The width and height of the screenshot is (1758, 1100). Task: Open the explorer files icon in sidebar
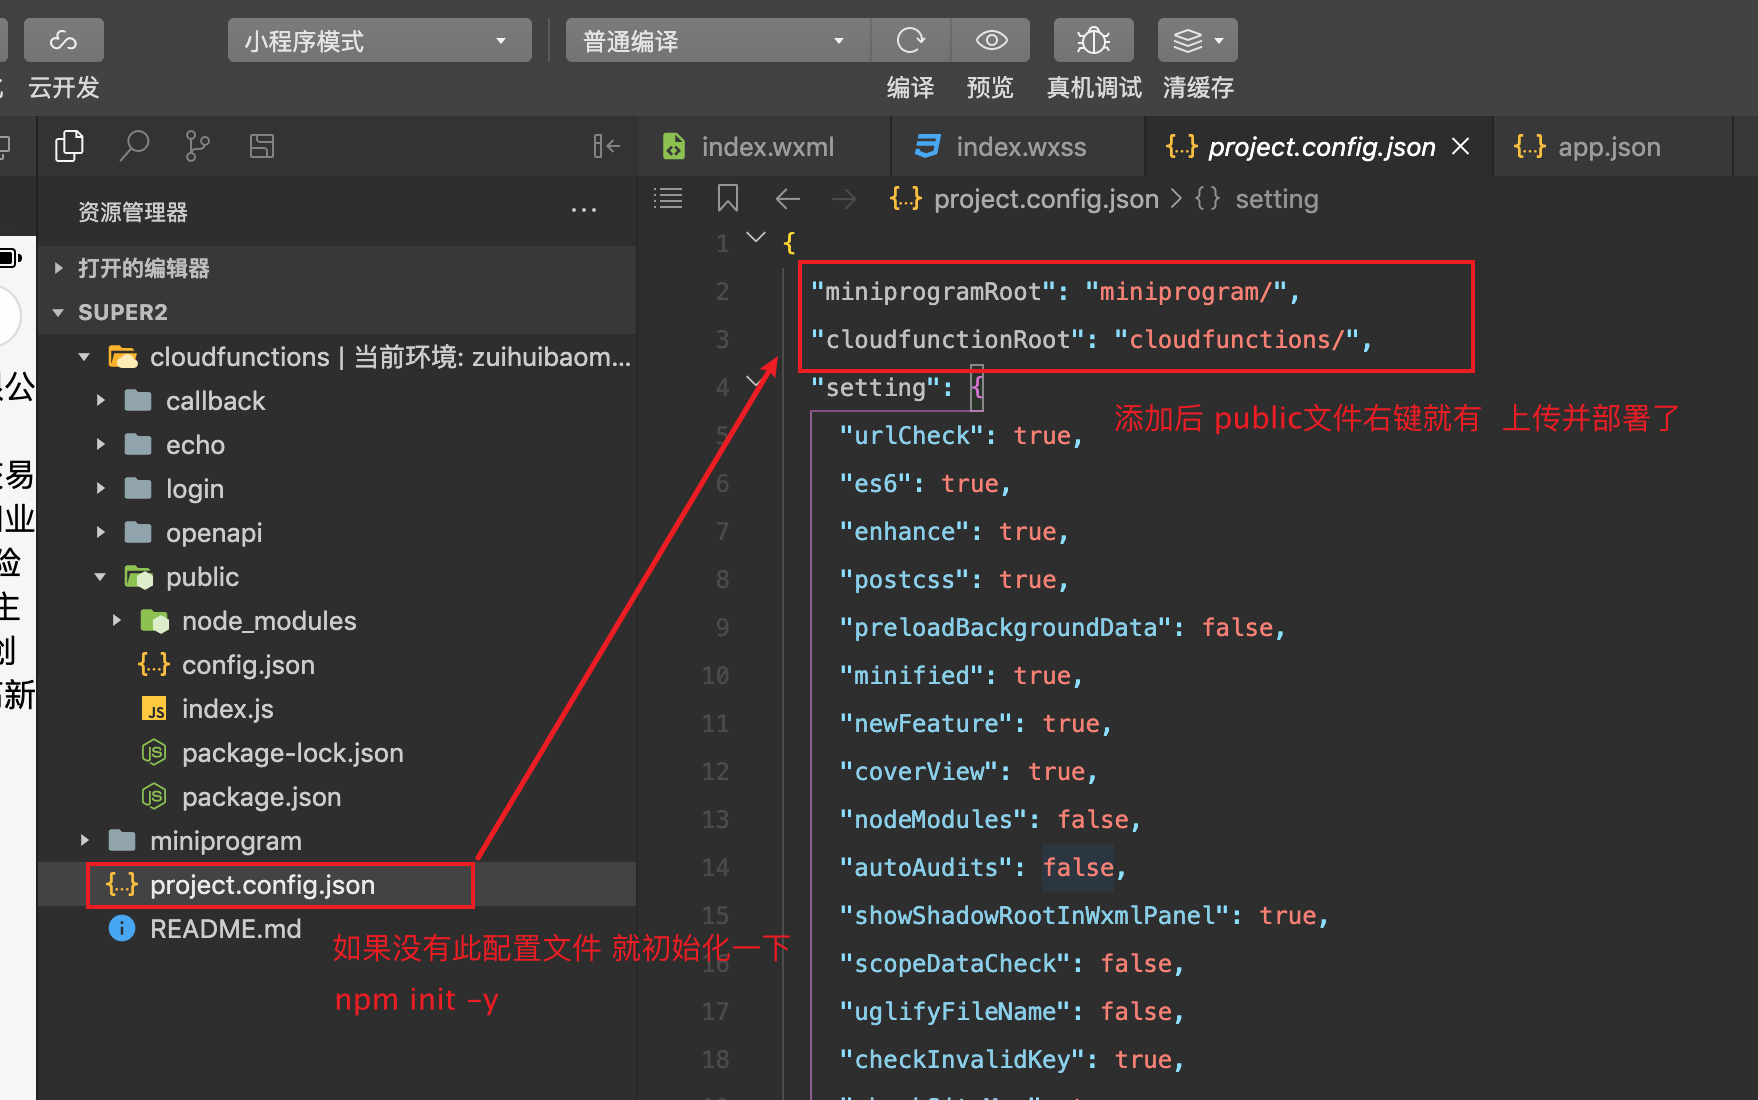(x=69, y=146)
